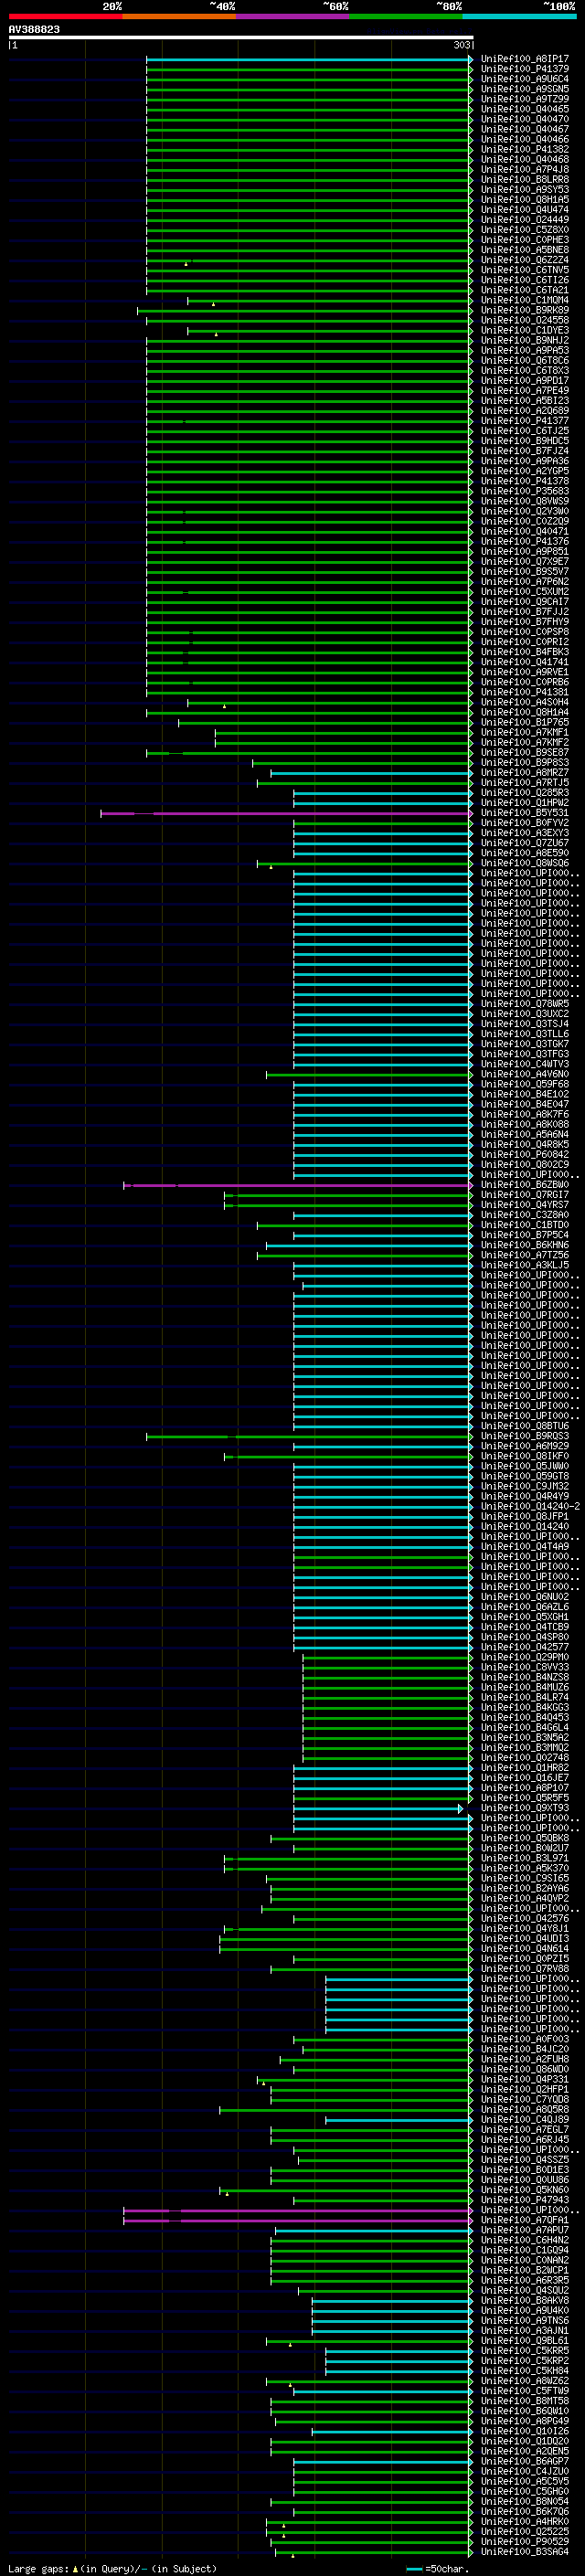Select the UniRef100_Q3TSJ4 label
585x2576 pixels.
(x=525, y=1023)
